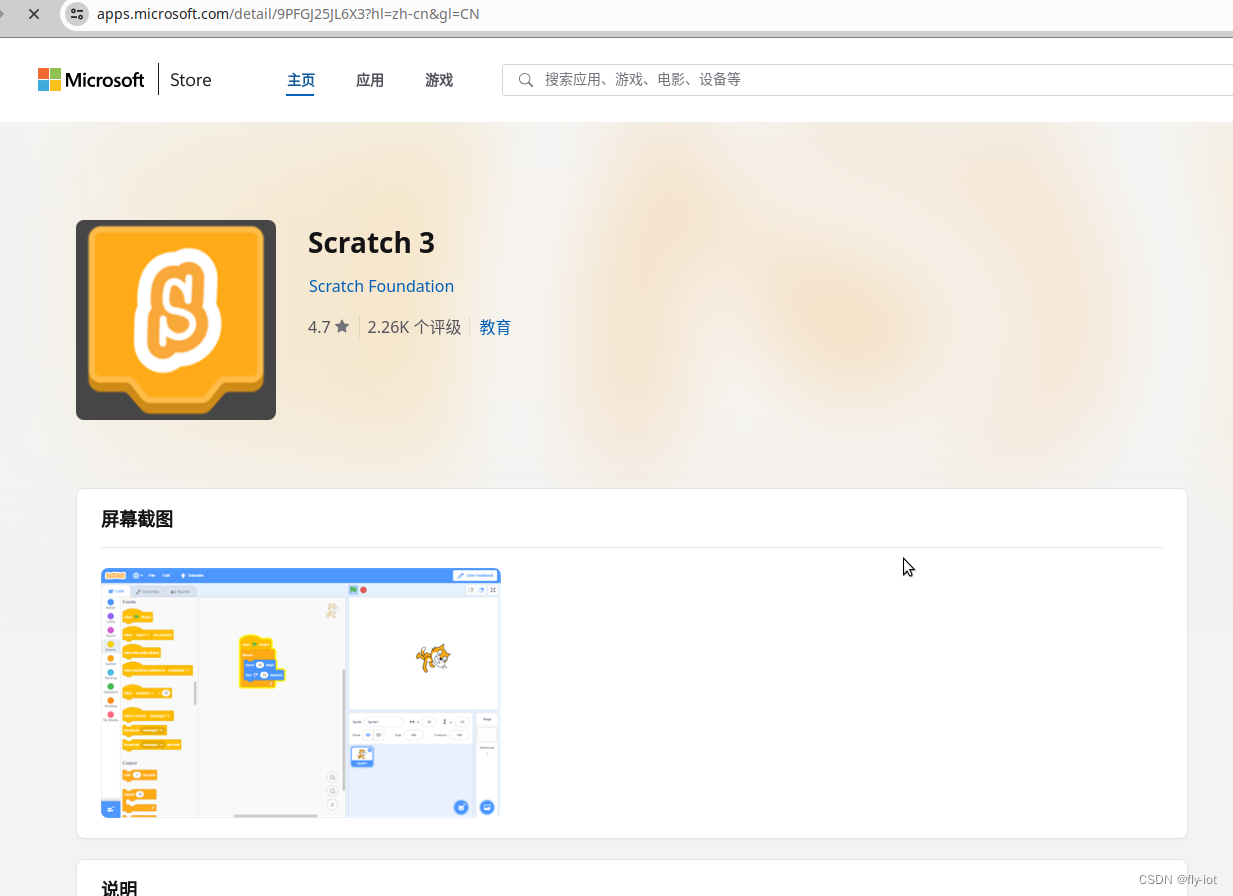Viewport: 1233px width, 896px height.
Task: Click the 4.7 star rating
Action: point(329,327)
